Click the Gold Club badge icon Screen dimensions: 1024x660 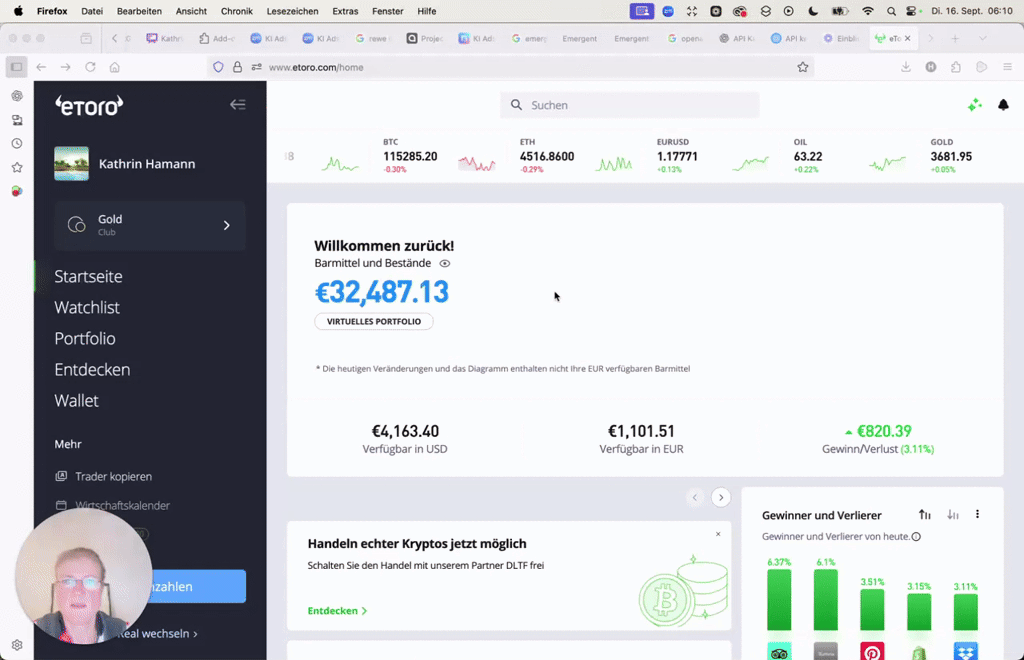pos(76,225)
